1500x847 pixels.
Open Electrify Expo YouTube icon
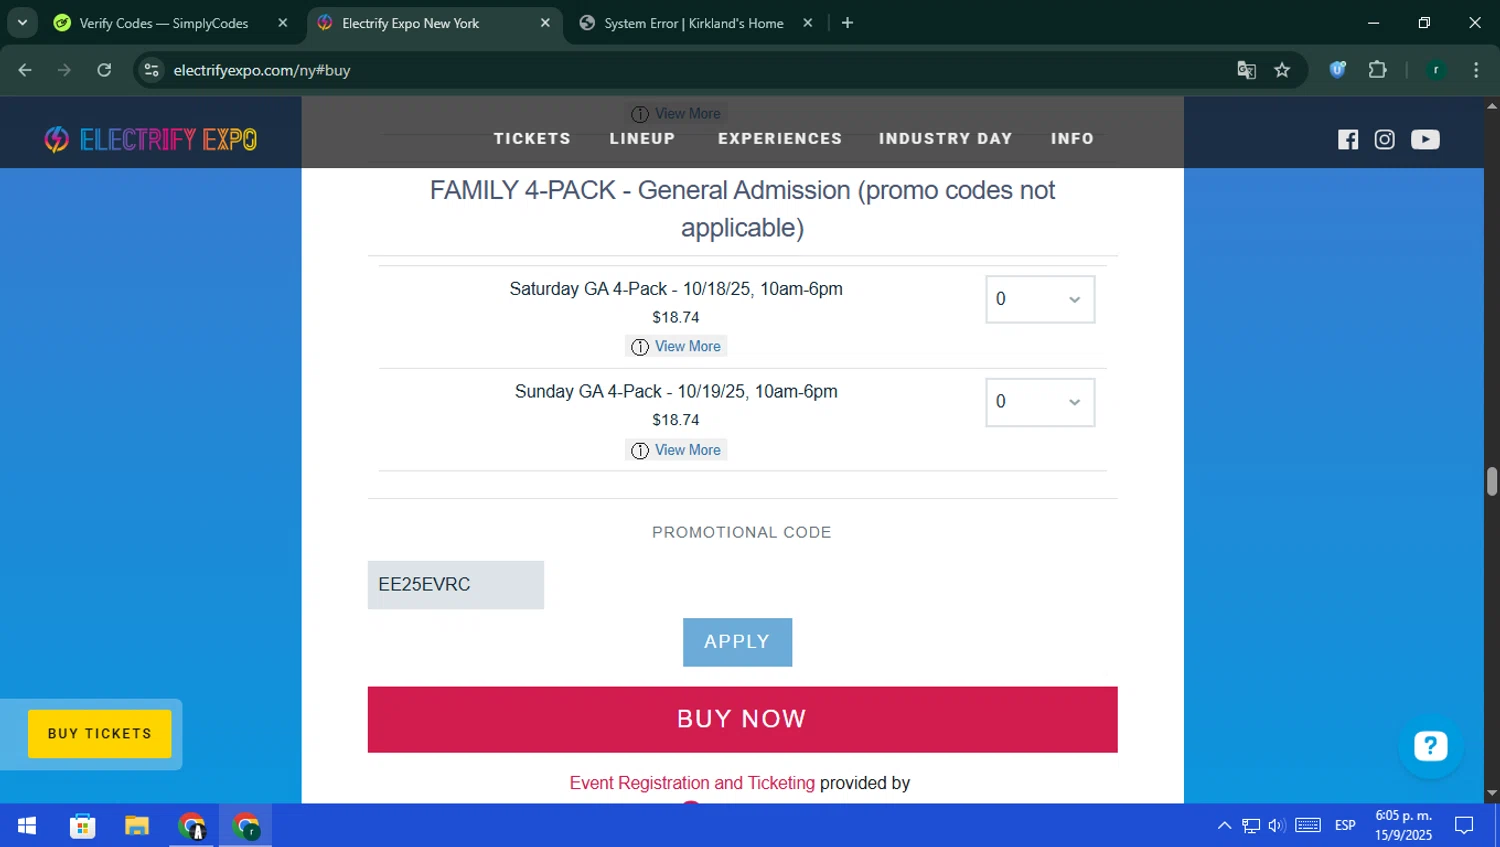pyautogui.click(x=1425, y=140)
